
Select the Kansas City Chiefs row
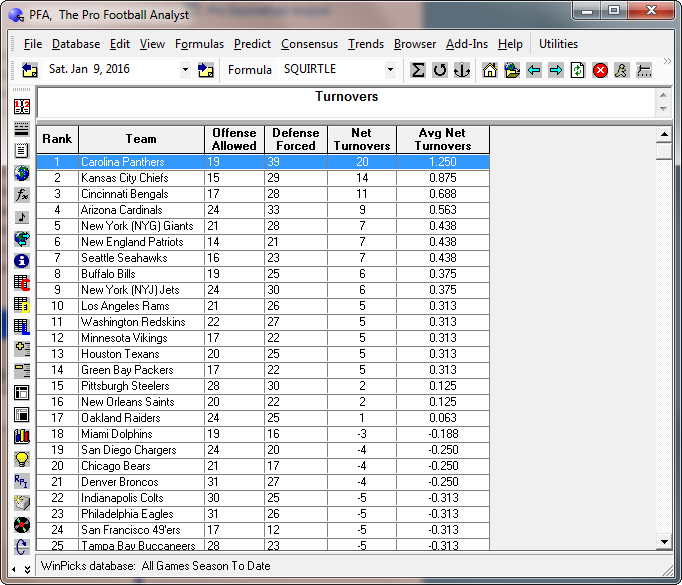point(263,178)
